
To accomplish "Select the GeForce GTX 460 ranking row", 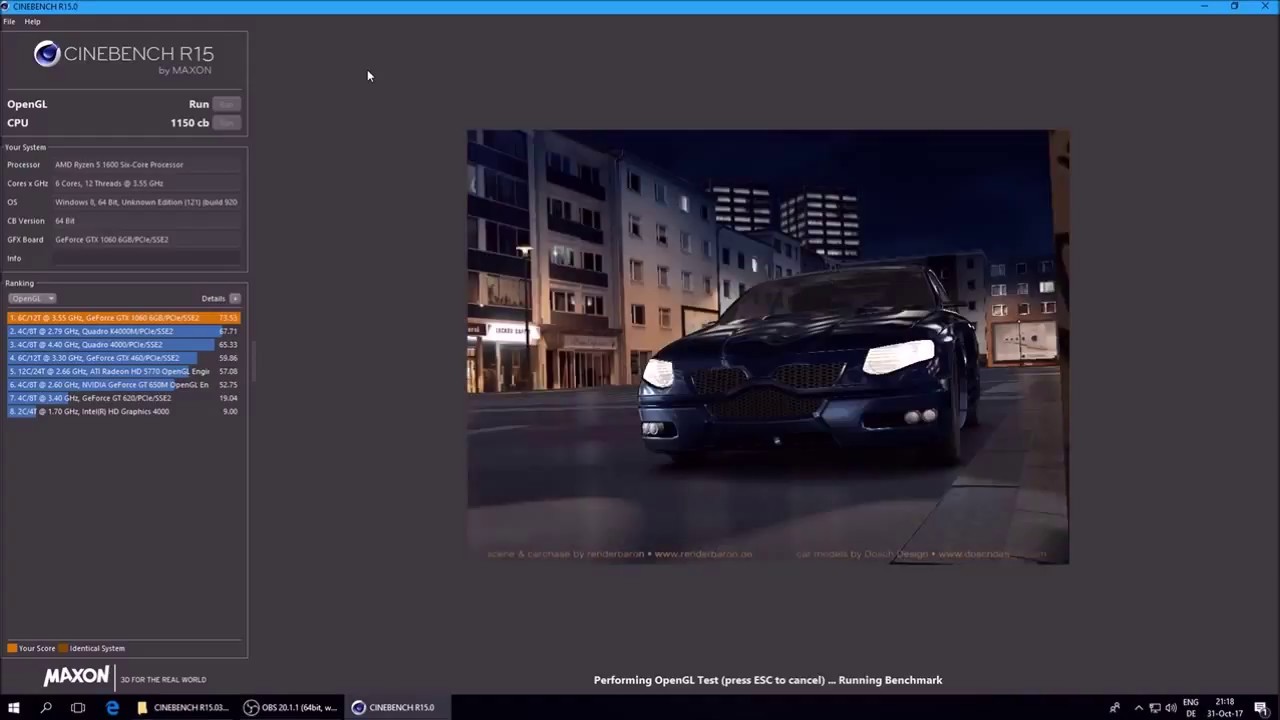I will point(124,358).
